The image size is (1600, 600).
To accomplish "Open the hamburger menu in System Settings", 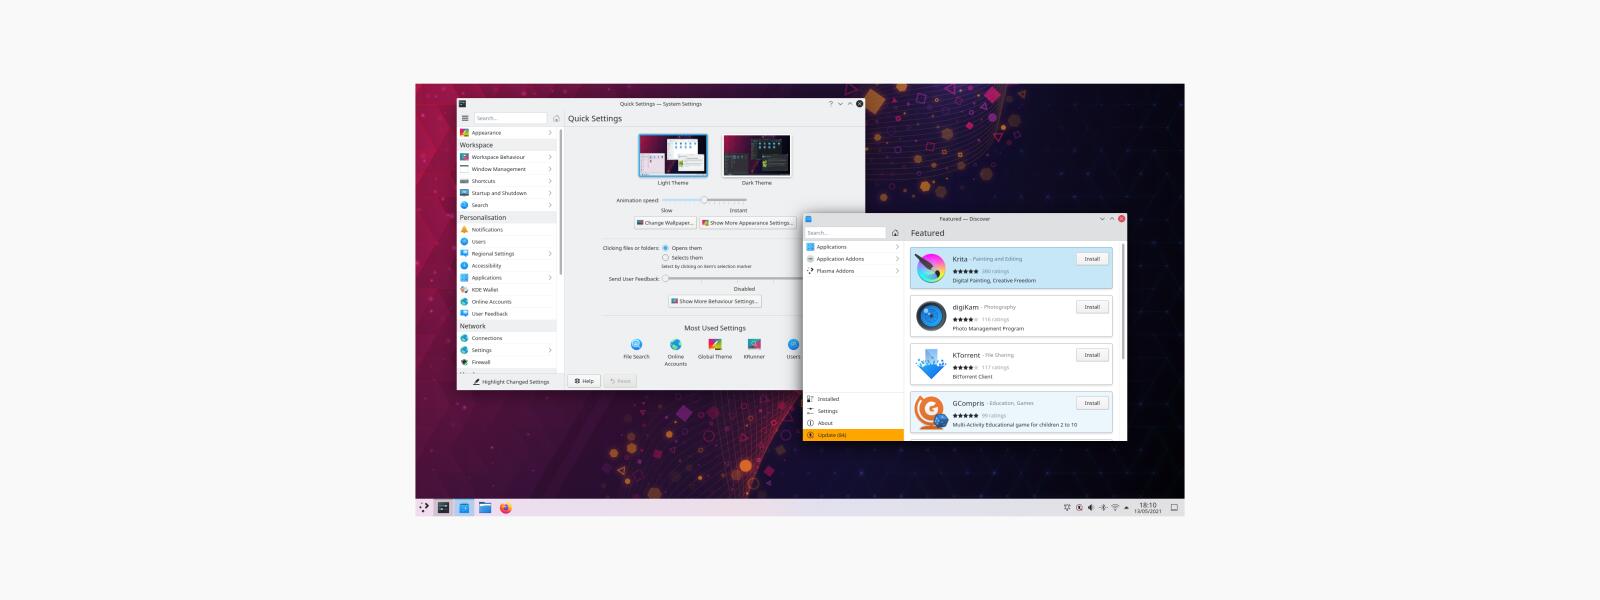I will [464, 118].
